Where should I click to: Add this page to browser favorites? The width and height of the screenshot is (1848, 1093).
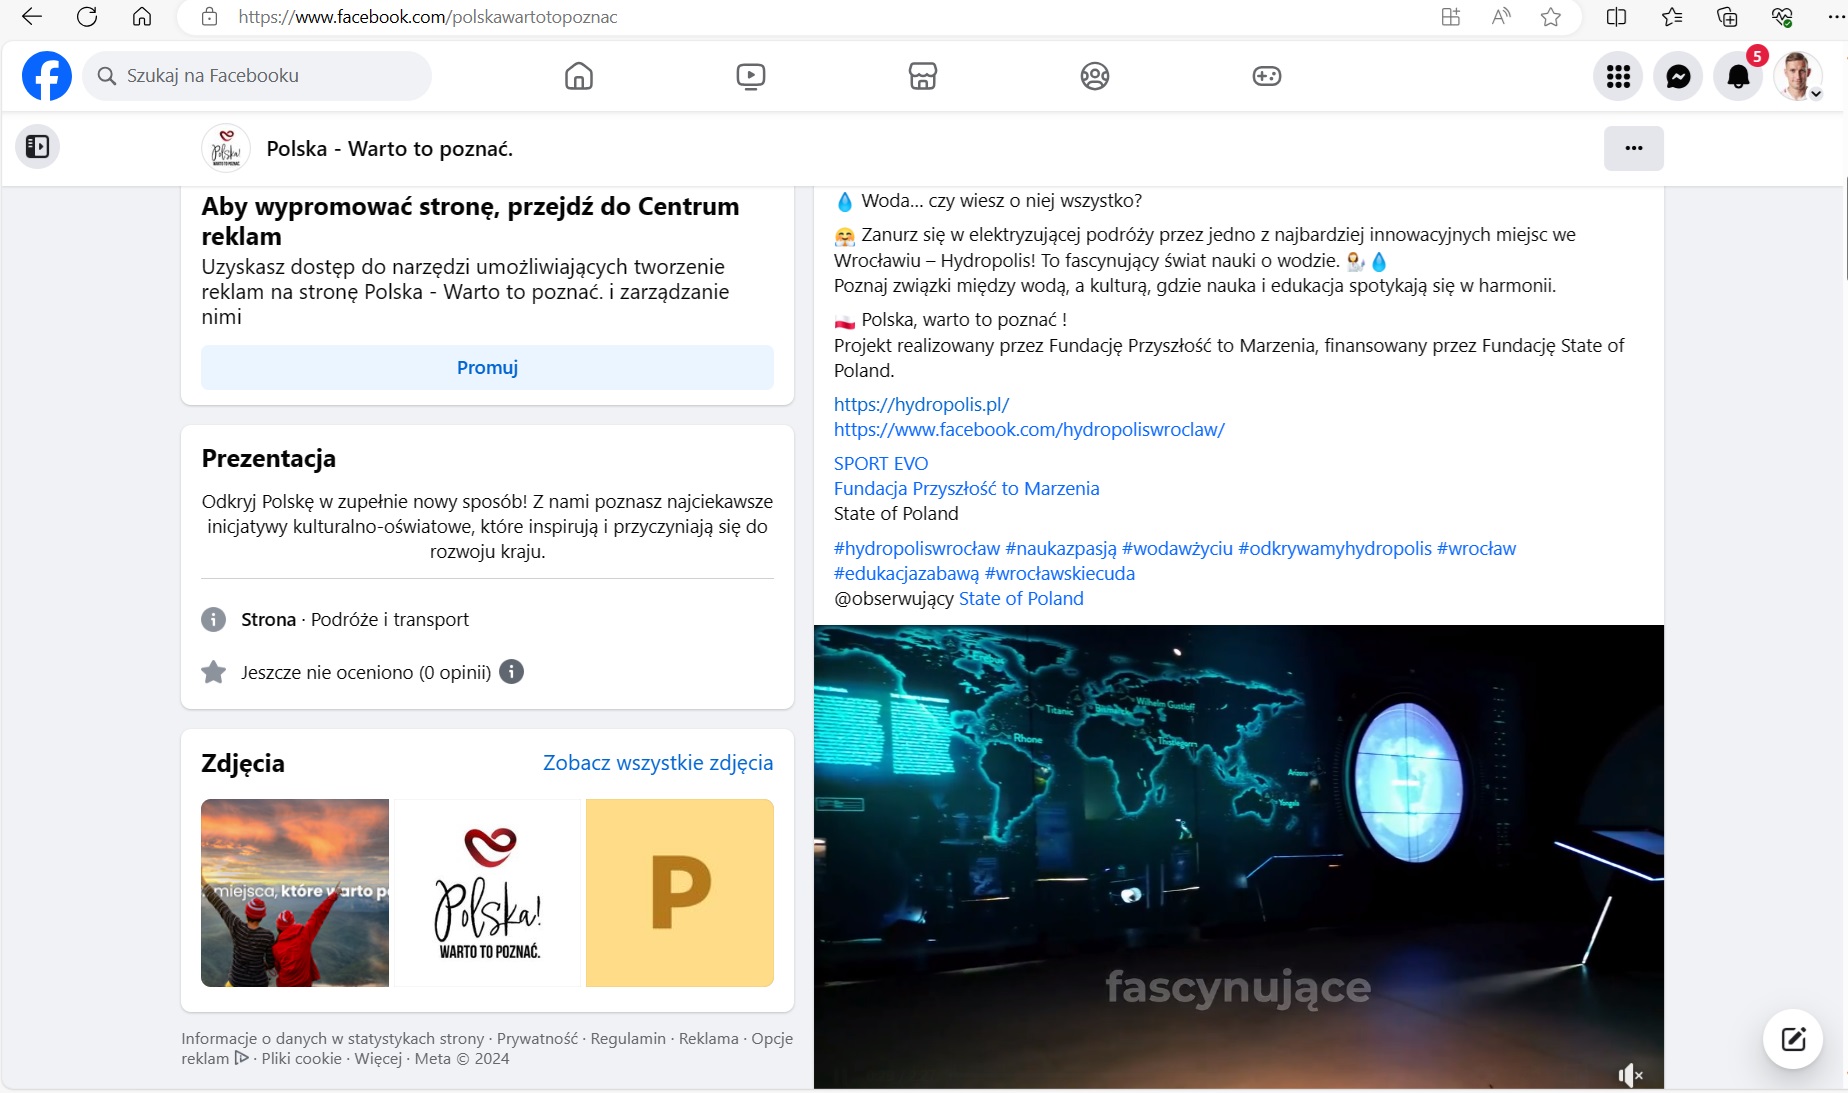[x=1551, y=17]
